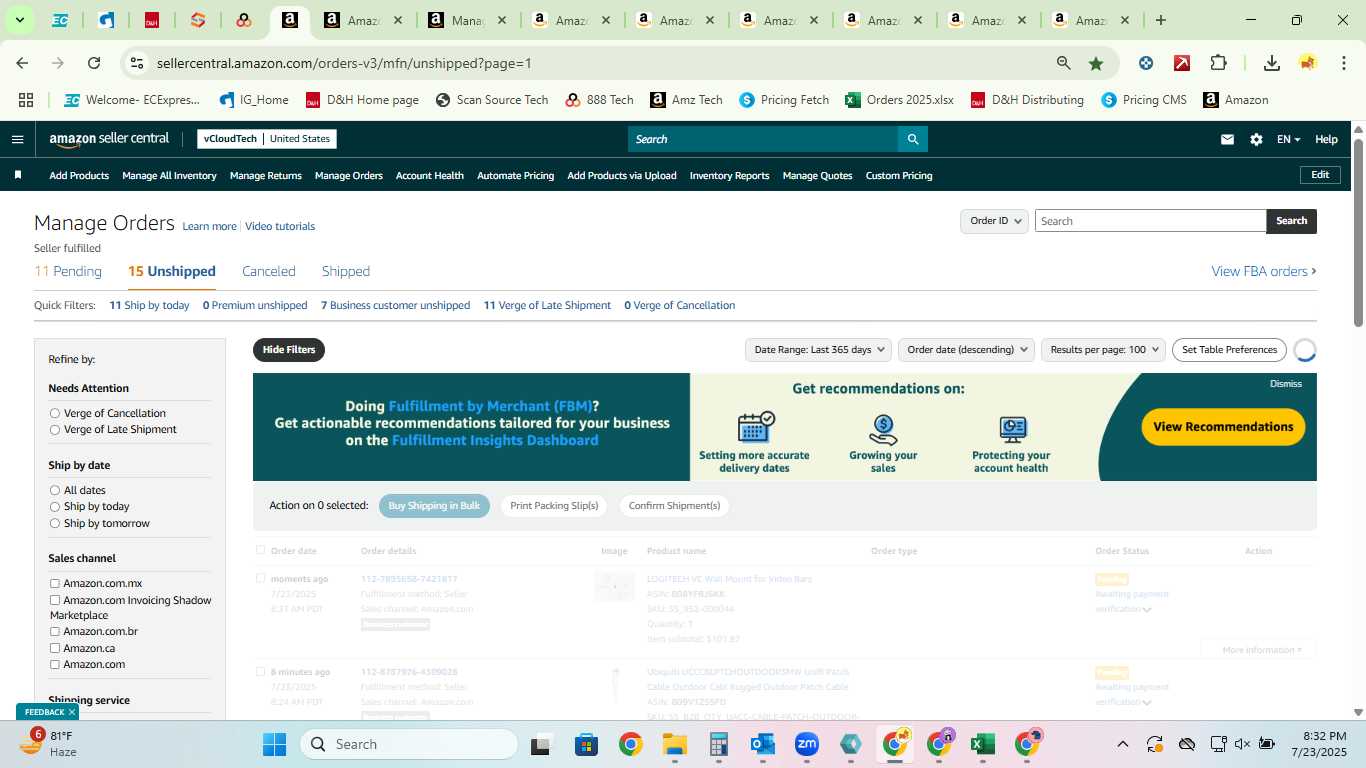The height and width of the screenshot is (768, 1366).
Task: Select All dates radio option
Action: [55, 490]
